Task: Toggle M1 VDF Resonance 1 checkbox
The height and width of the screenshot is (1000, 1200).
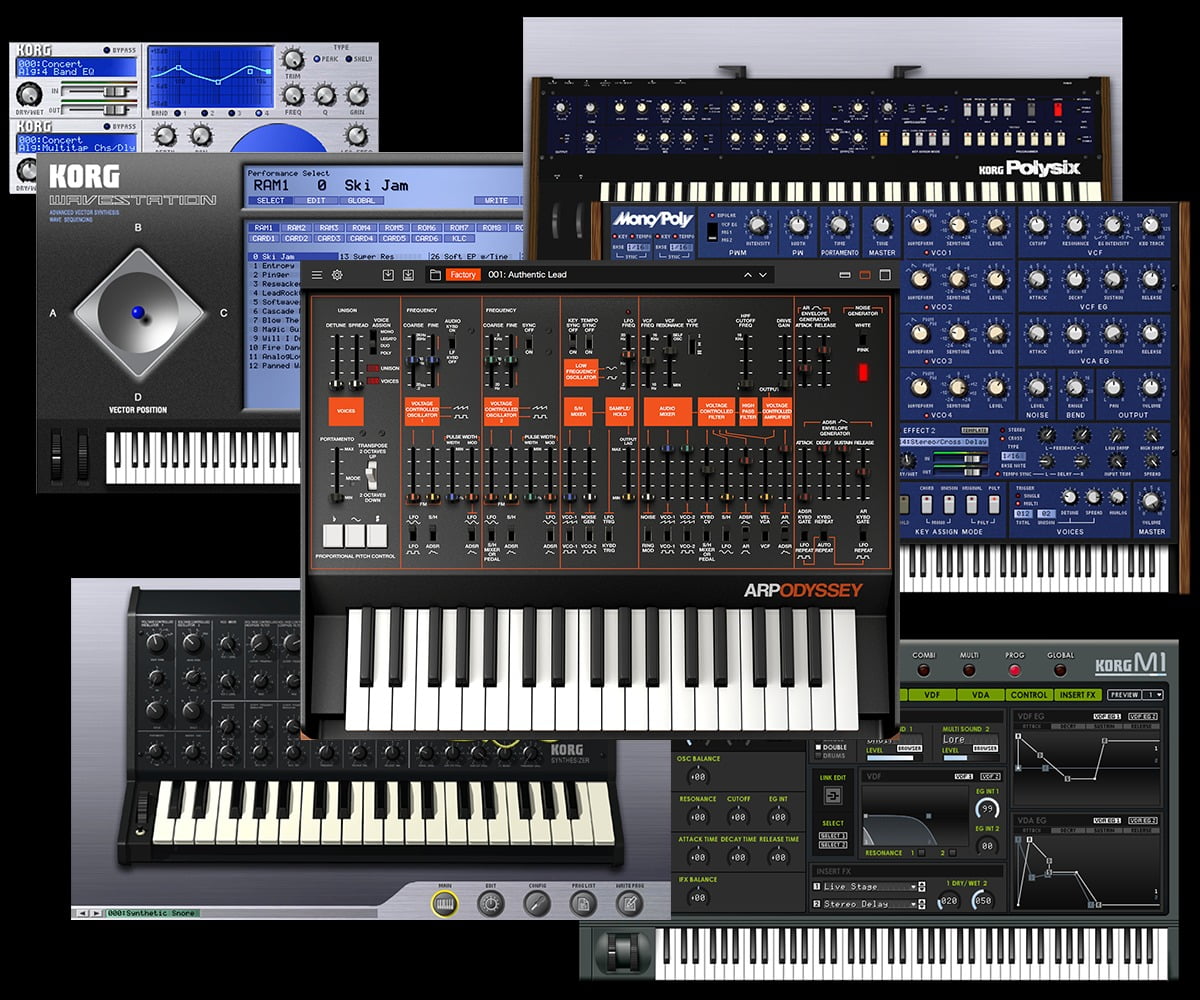Action: tap(921, 853)
